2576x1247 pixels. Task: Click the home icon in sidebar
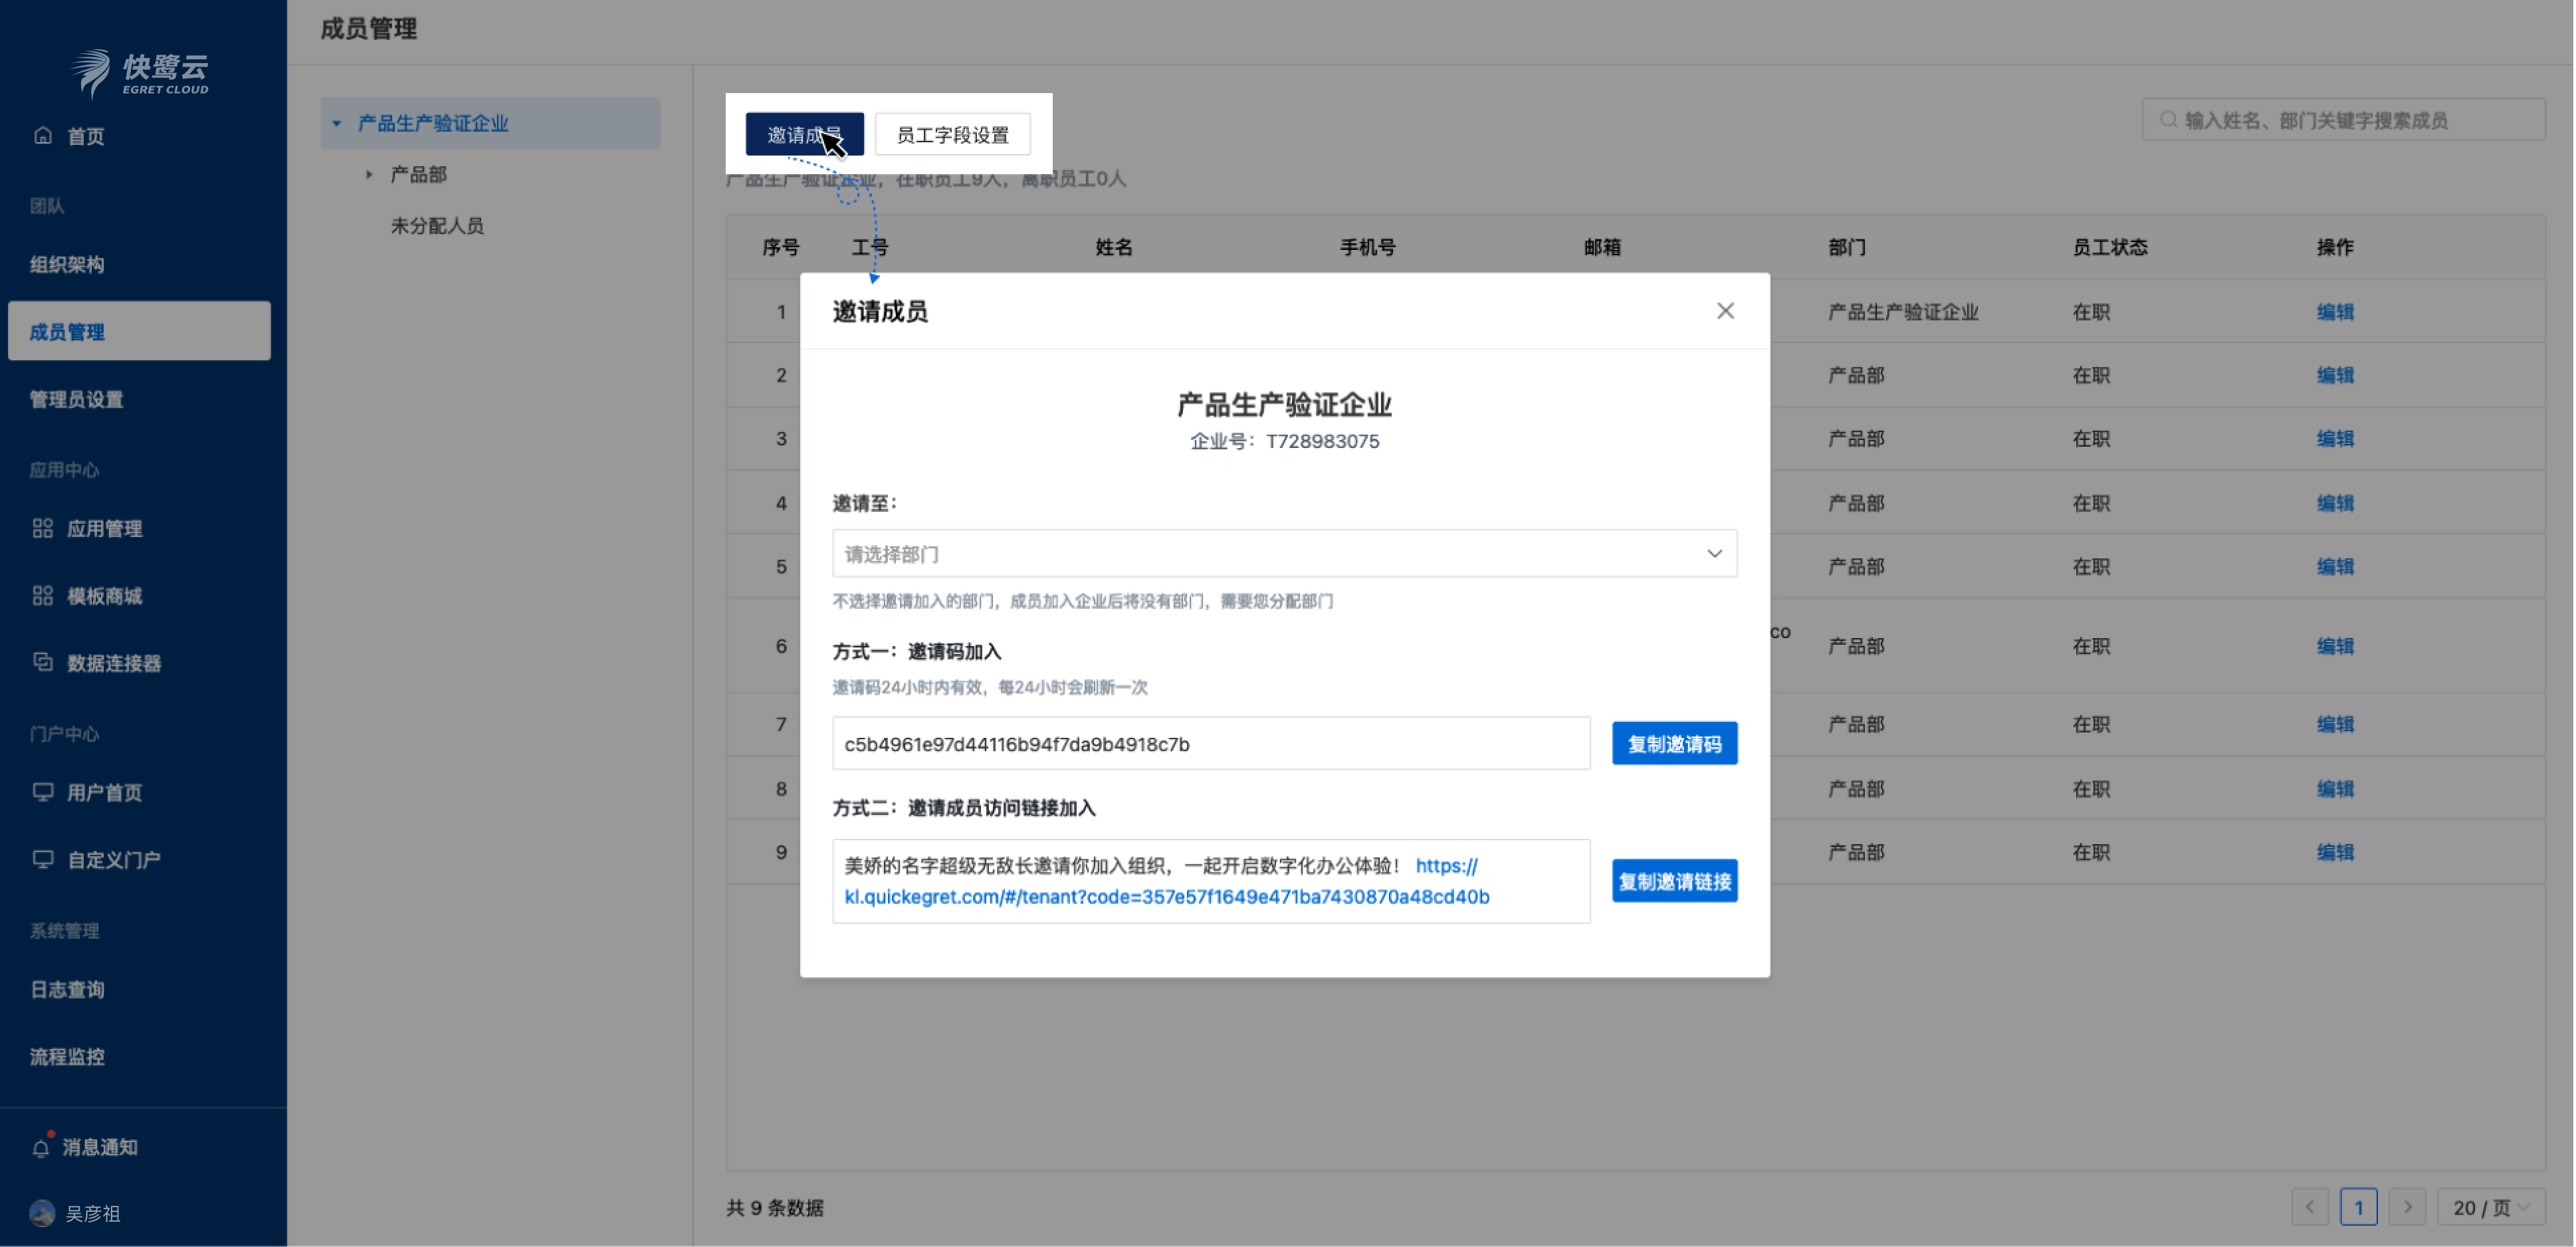[x=42, y=135]
